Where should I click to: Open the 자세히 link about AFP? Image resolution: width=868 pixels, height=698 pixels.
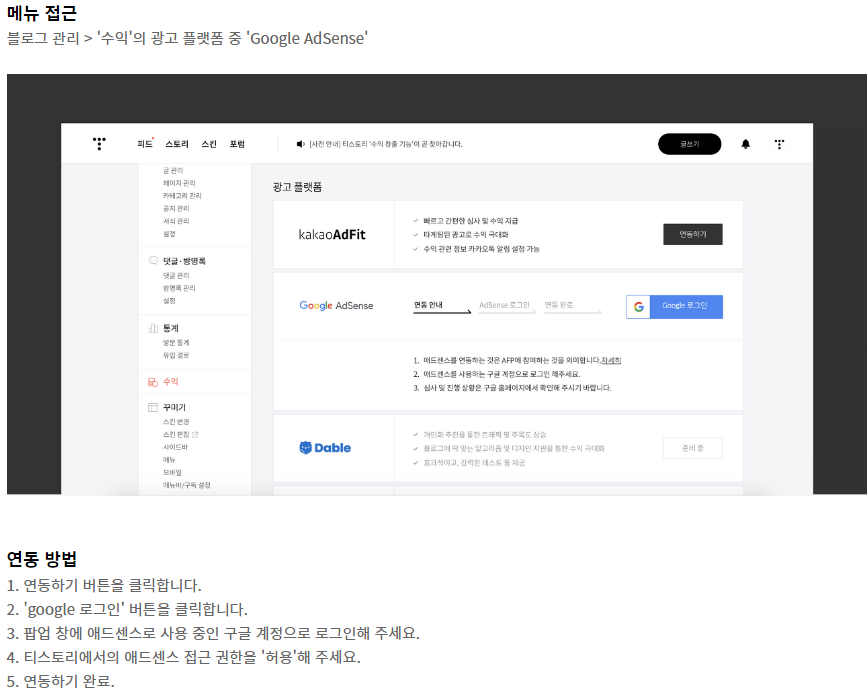pos(611,360)
